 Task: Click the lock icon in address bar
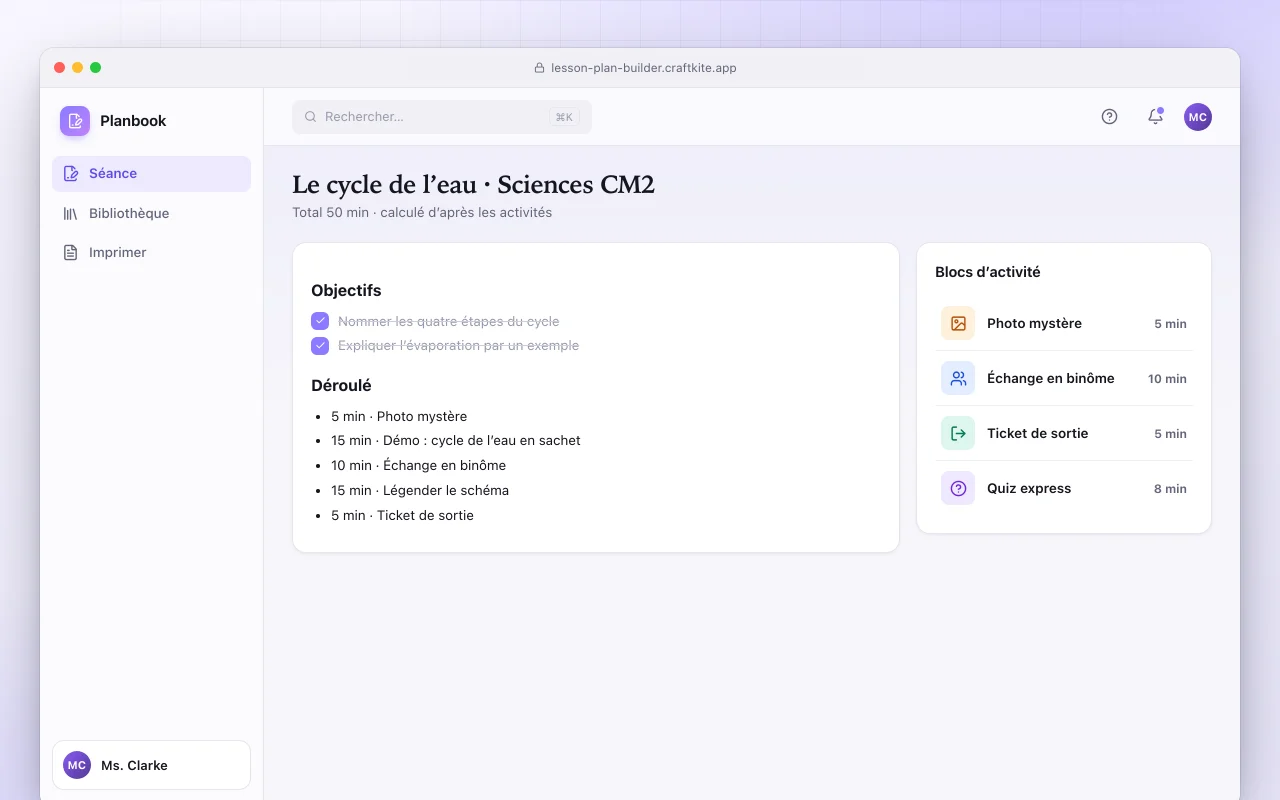(540, 68)
